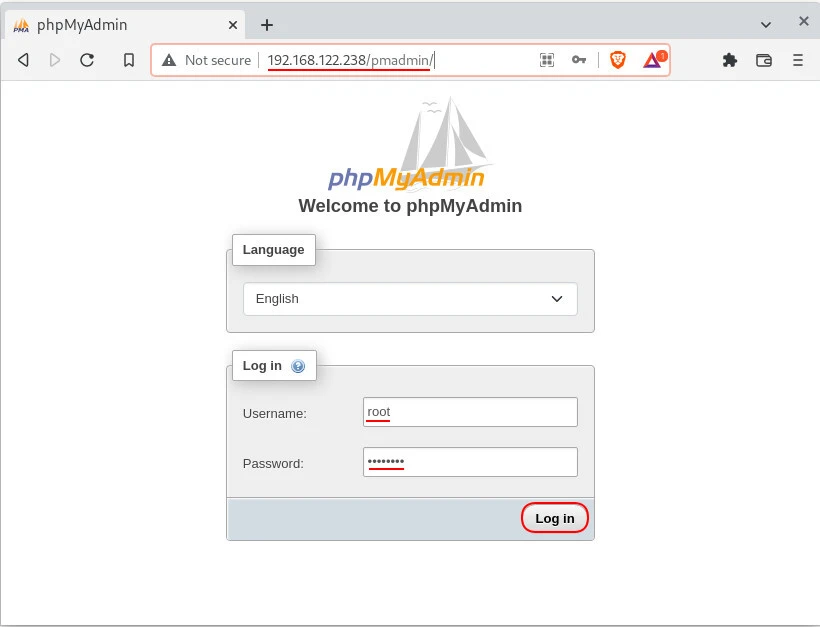
Task: Reload the phpMyAdmin page
Action: (87, 60)
